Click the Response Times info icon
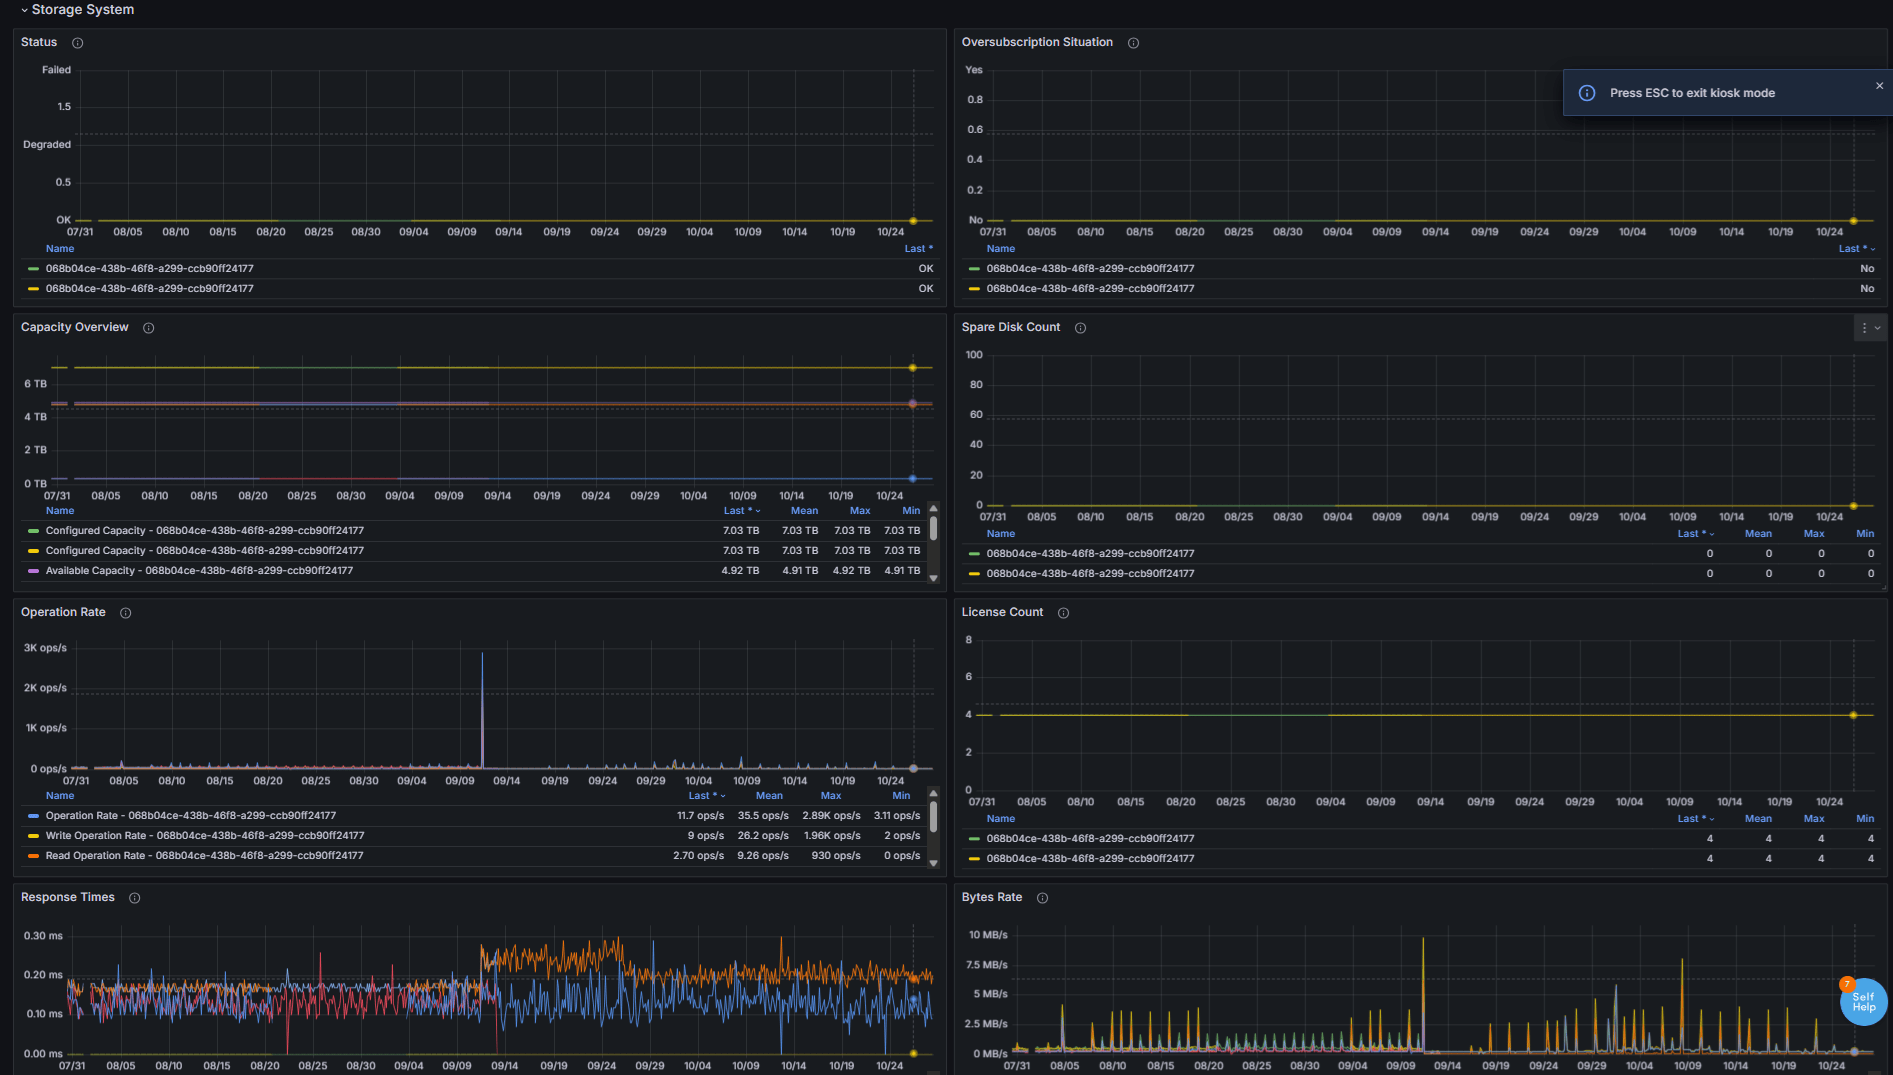This screenshot has width=1893, height=1075. coord(134,898)
